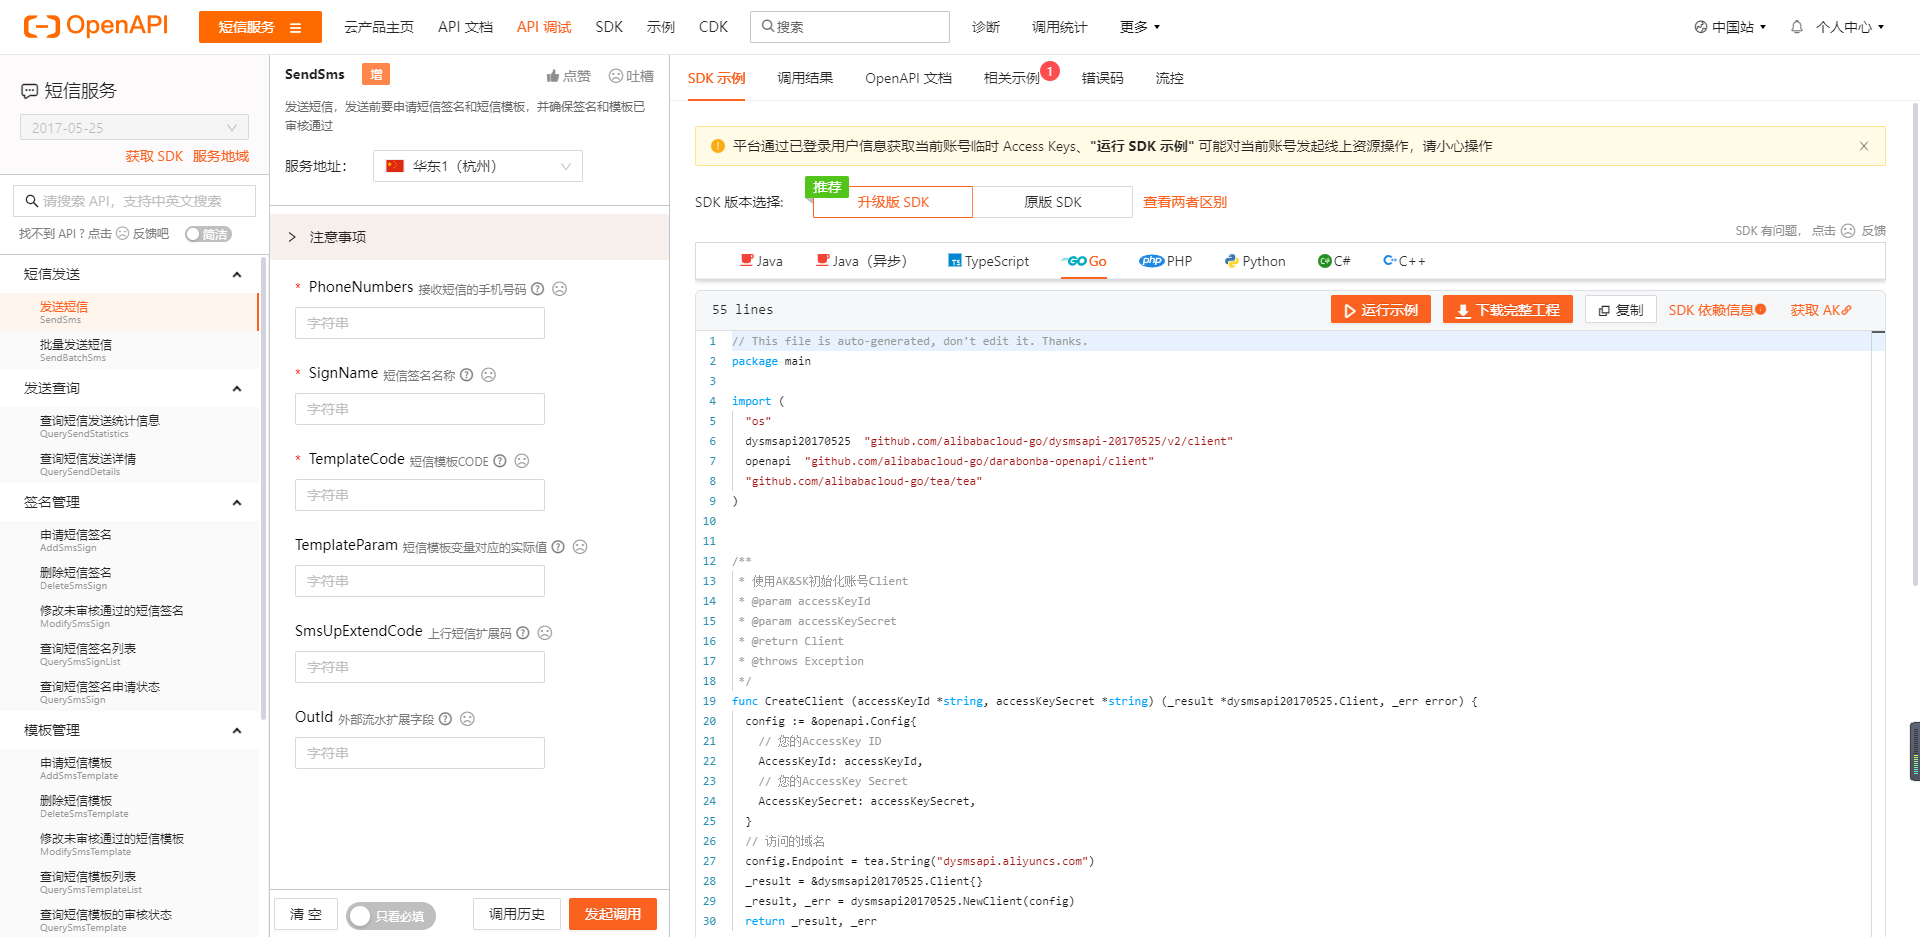Viewport: 1920px width, 937px height.
Task: Collapse the 发送查询 group
Action: [x=237, y=389]
